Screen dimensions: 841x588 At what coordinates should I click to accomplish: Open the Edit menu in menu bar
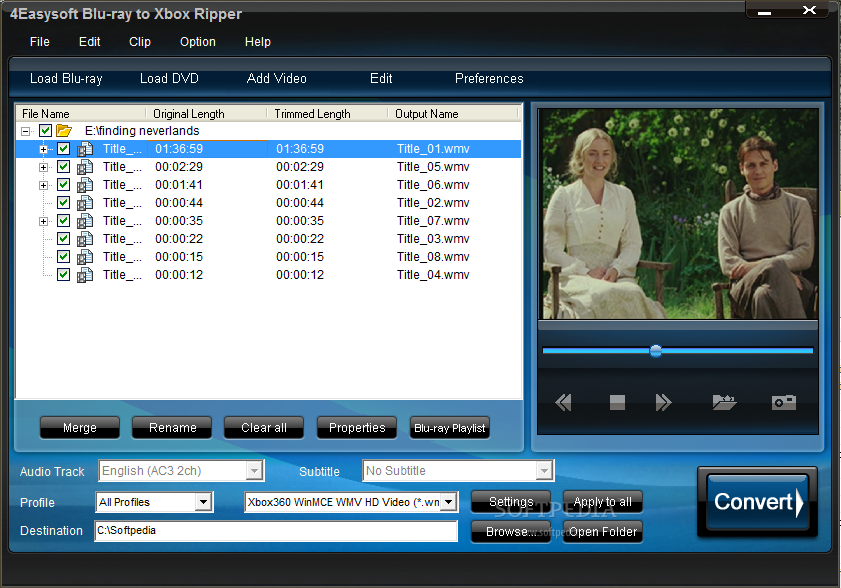(90, 42)
